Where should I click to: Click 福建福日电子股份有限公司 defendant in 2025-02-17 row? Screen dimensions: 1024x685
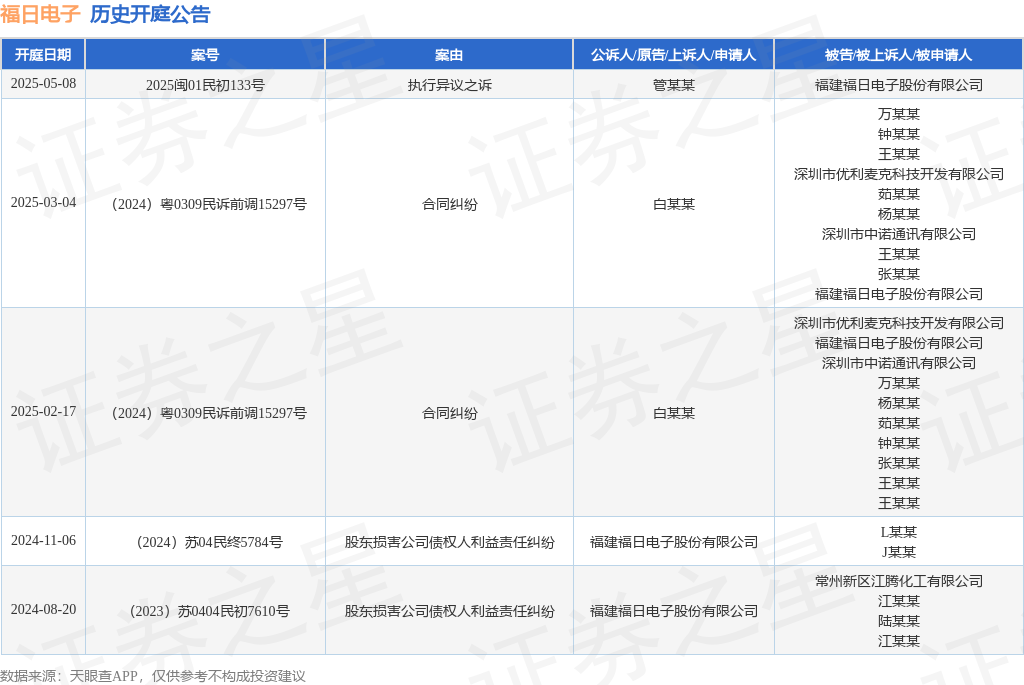pyautogui.click(x=899, y=343)
